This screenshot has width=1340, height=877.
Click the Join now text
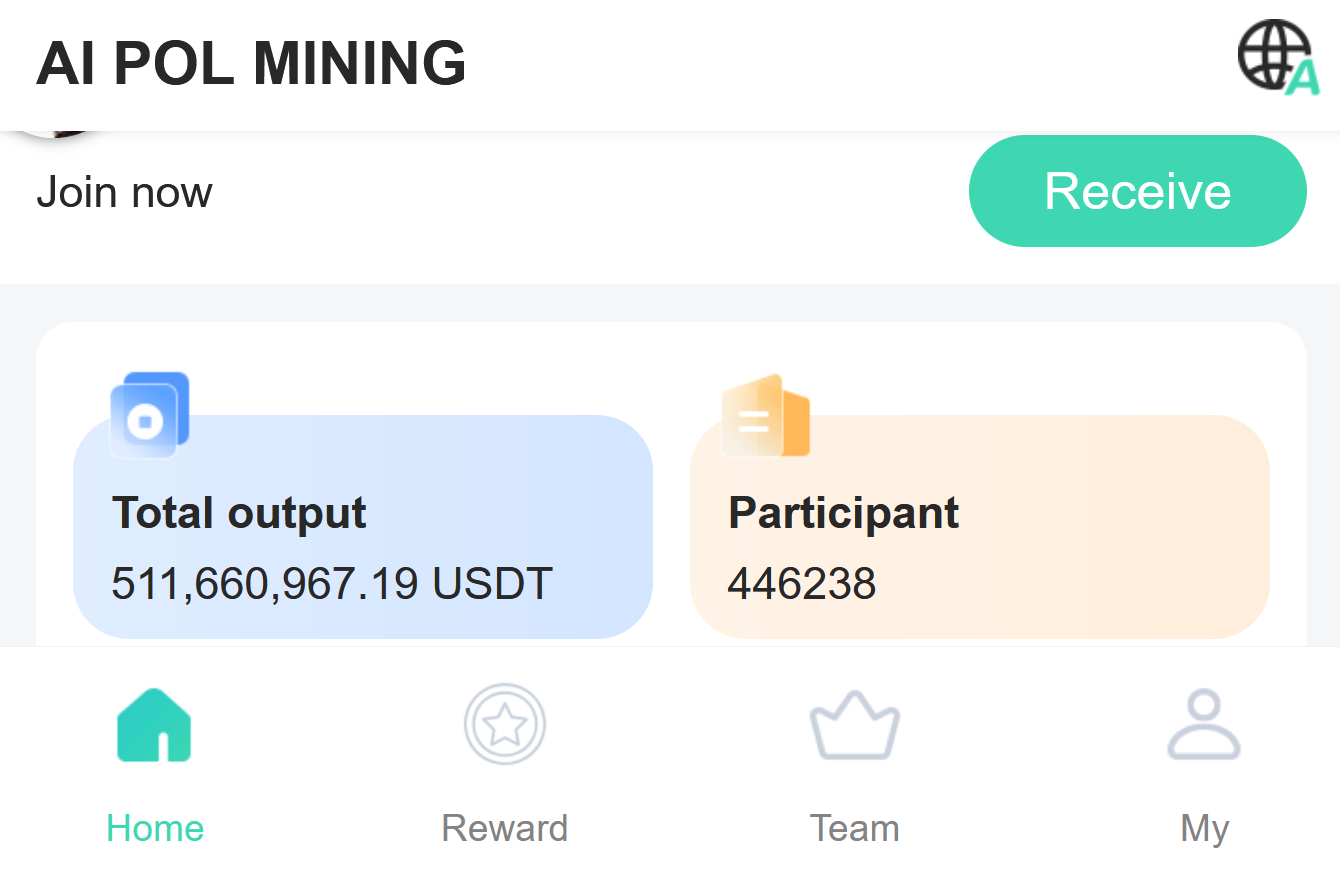click(x=124, y=192)
